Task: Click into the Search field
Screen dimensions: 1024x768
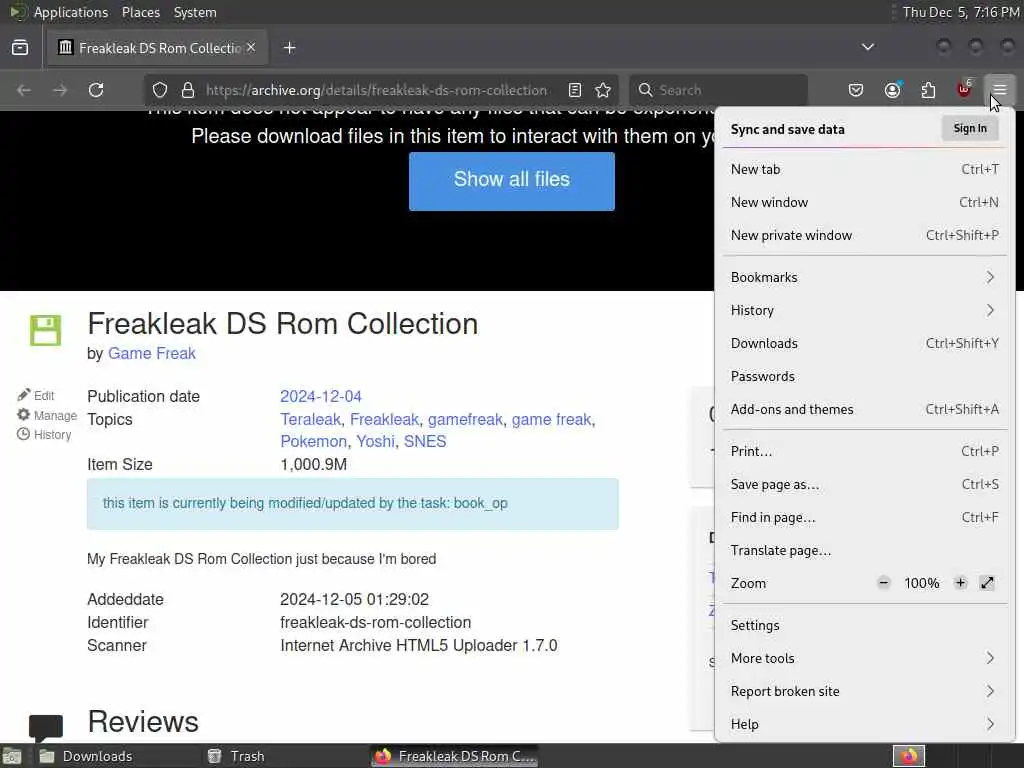Action: (718, 90)
